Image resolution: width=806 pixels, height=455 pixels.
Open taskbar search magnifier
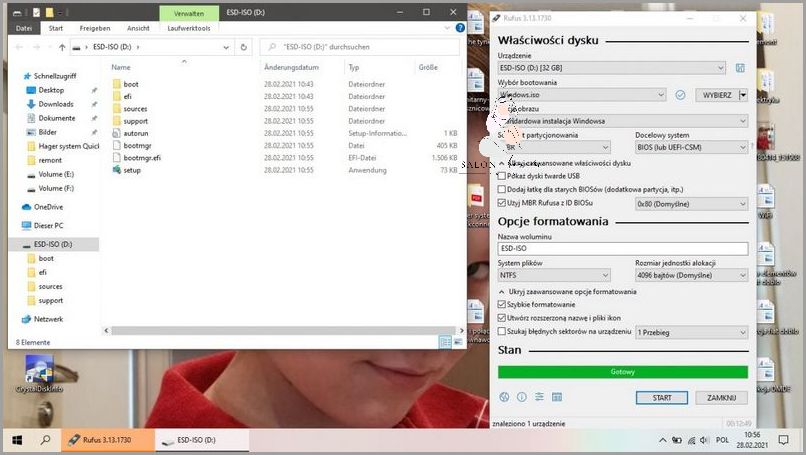[46, 440]
